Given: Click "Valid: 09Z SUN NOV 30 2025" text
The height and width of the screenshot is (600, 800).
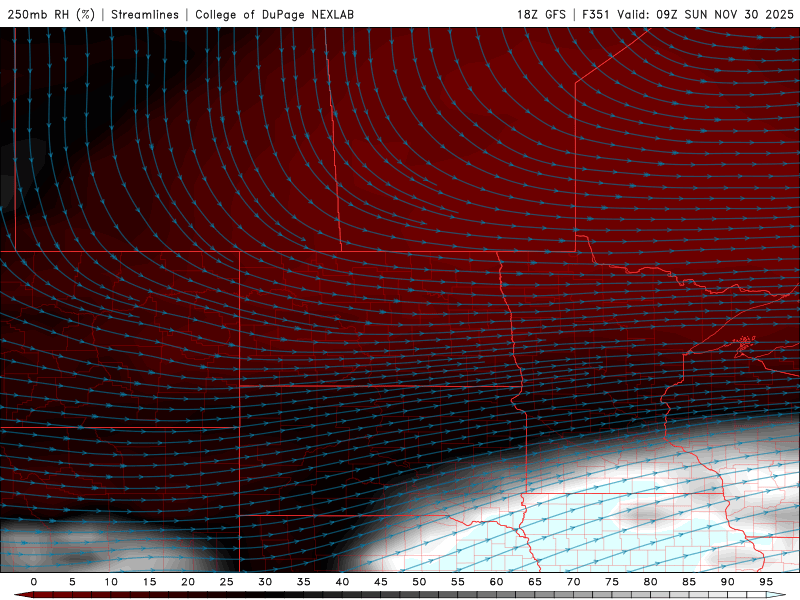Looking at the screenshot, I should (x=706, y=14).
